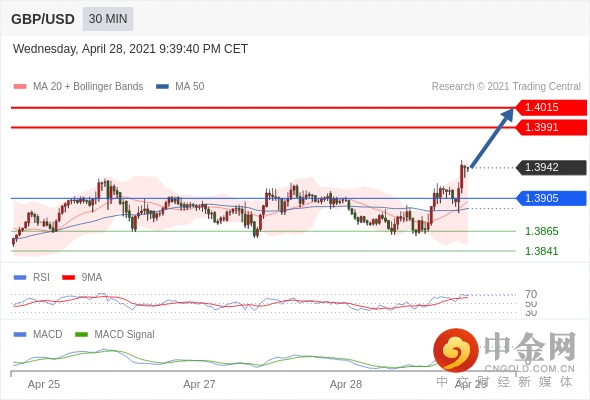The image size is (590, 400).
Task: Click the Apr 25 date axis label
Action: [44, 384]
